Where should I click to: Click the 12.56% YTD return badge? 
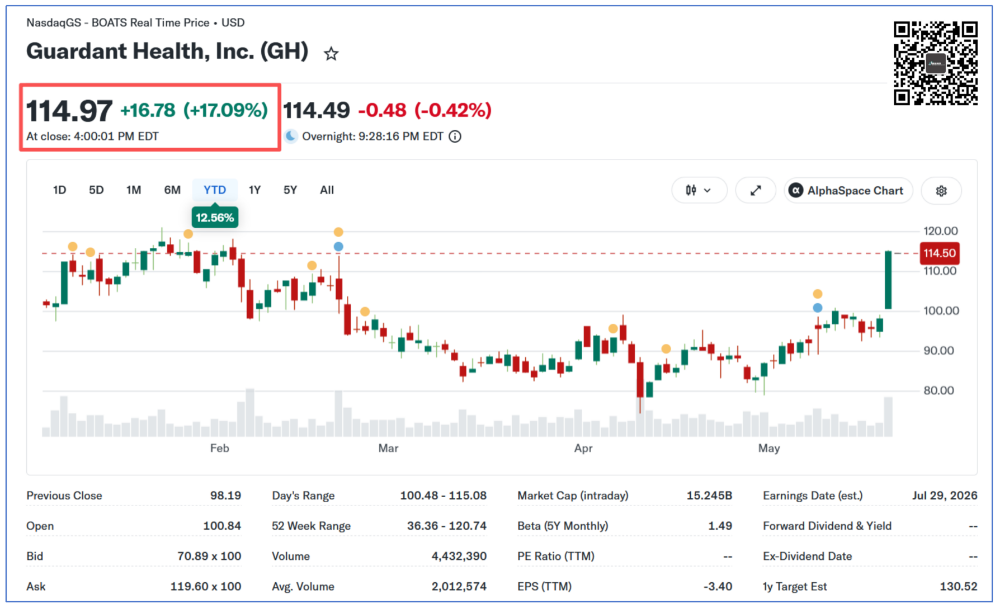pyautogui.click(x=214, y=218)
